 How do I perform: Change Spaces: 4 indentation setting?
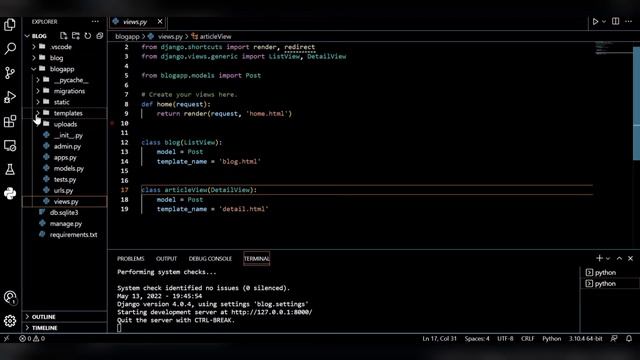pyautogui.click(x=477, y=338)
